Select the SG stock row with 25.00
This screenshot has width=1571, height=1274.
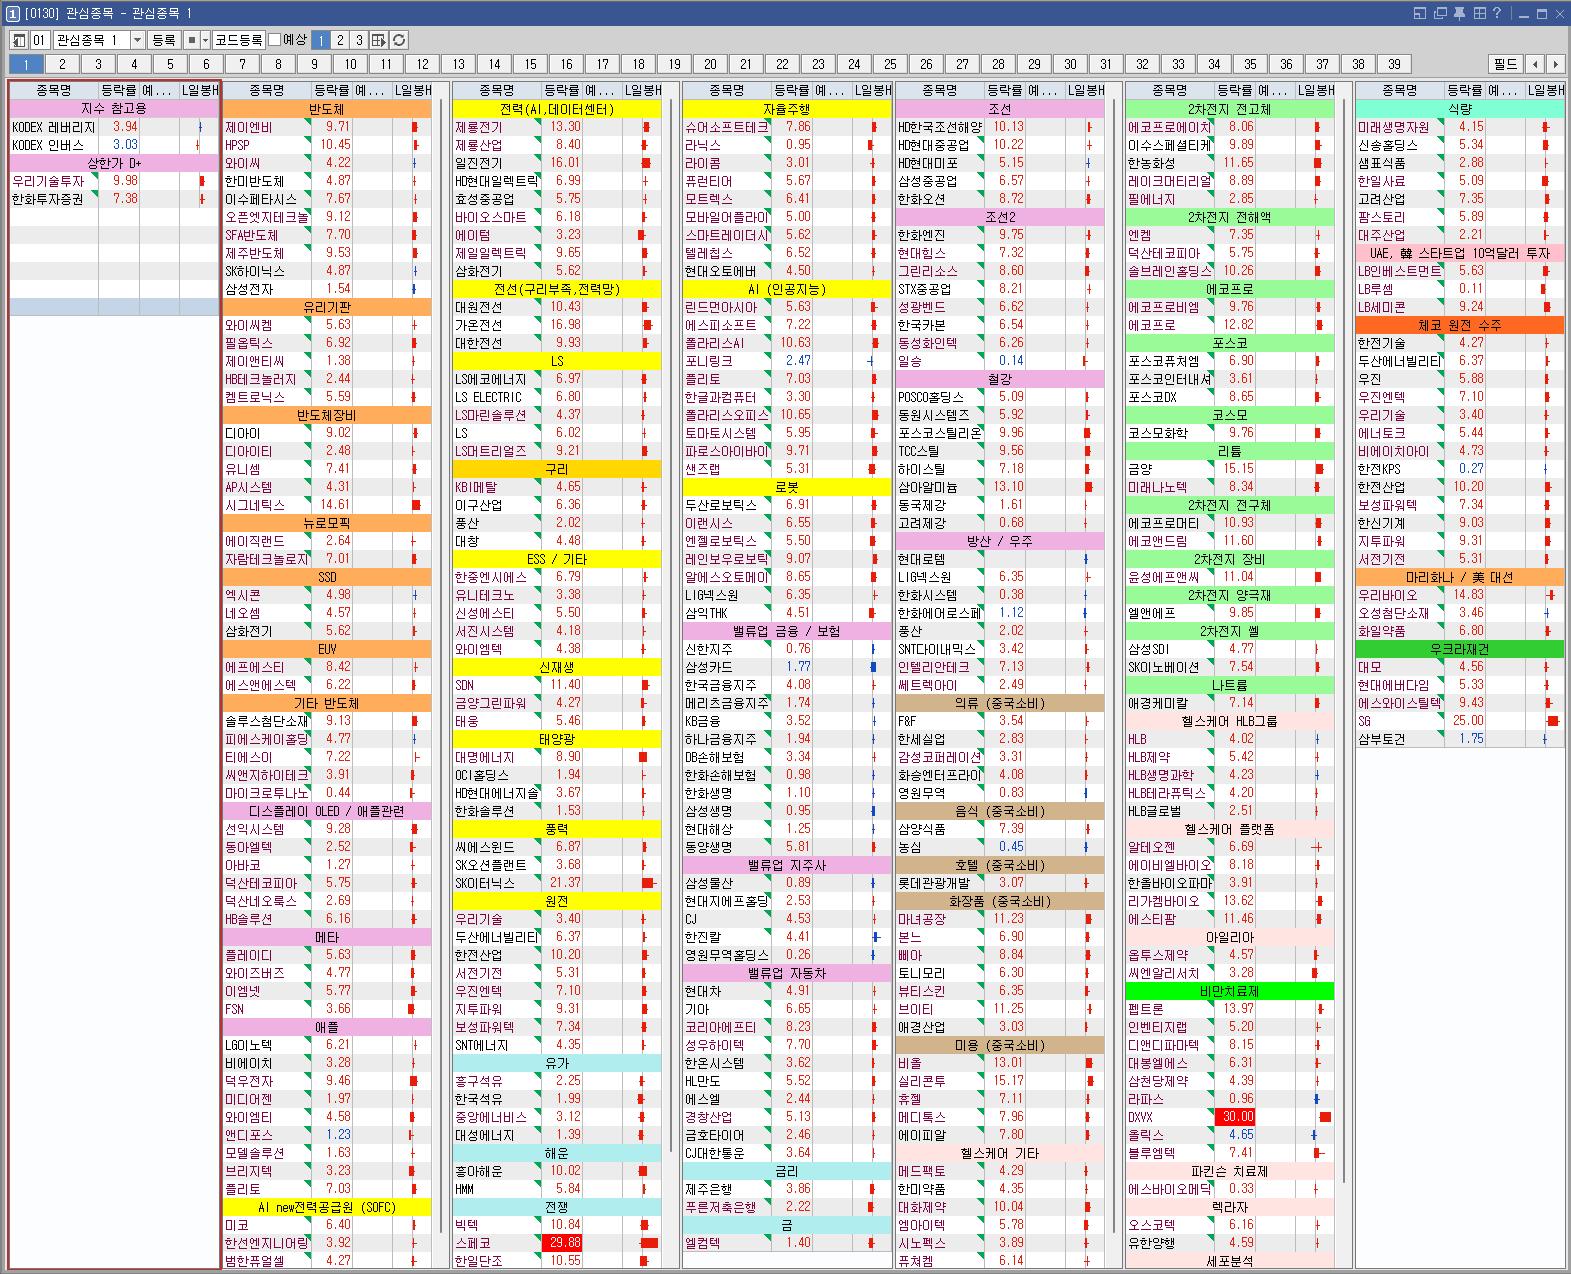click(1460, 721)
